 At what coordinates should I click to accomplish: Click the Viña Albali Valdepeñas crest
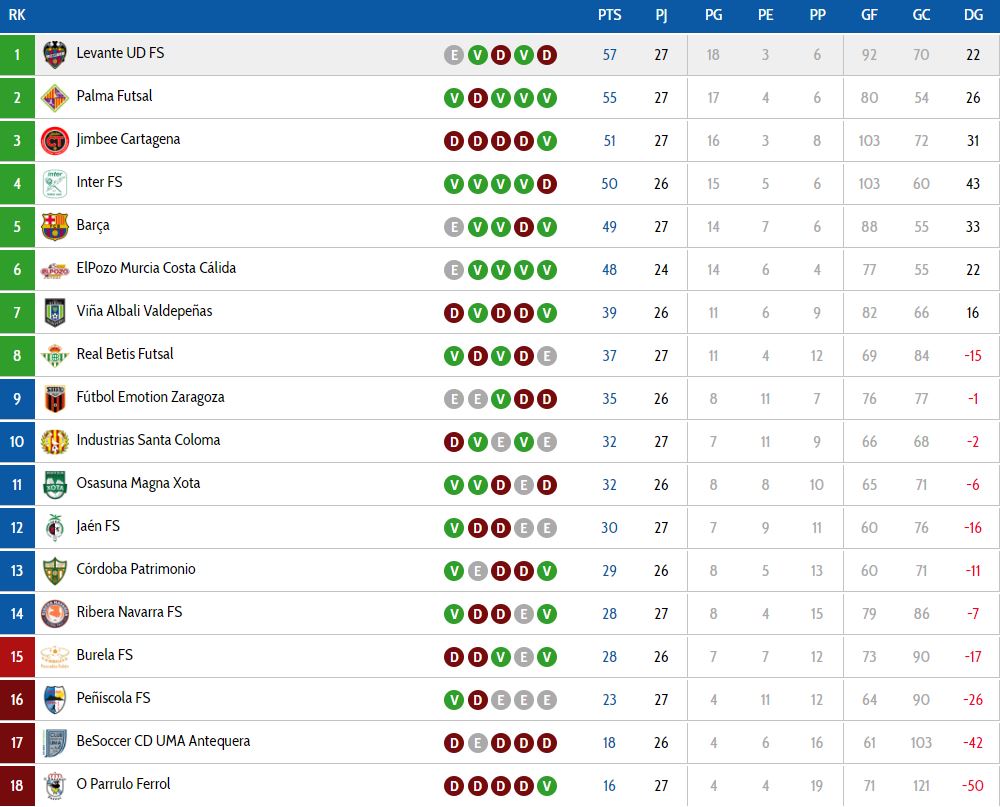[55, 313]
